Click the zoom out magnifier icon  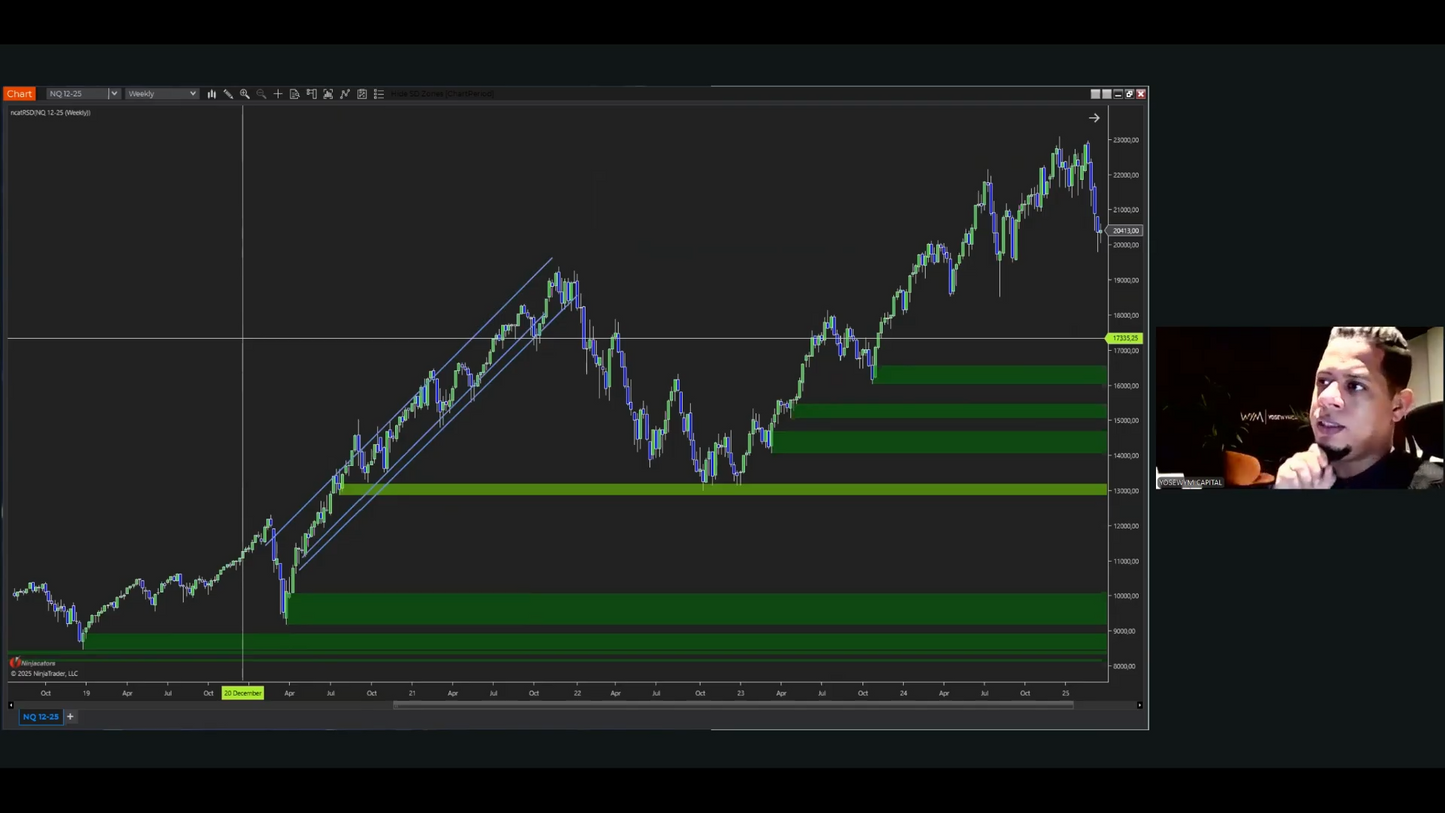point(261,94)
